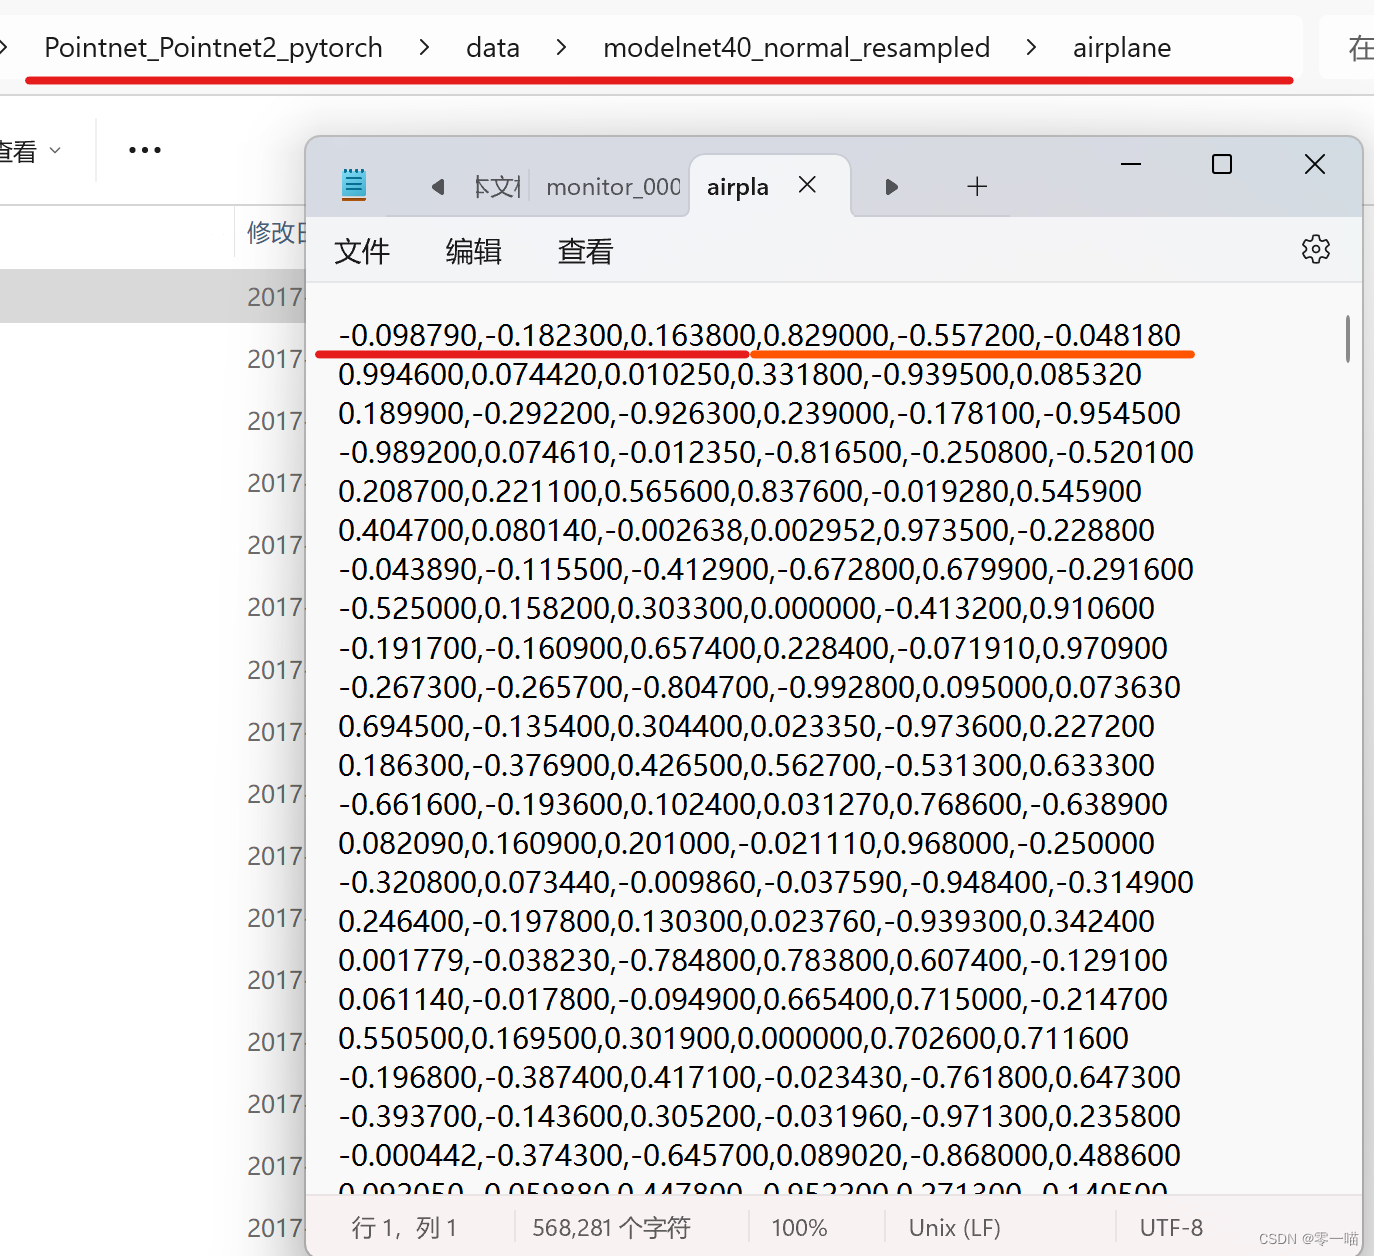
Task: Click line starting -0.320800,0.073440
Action: pyautogui.click(x=766, y=882)
